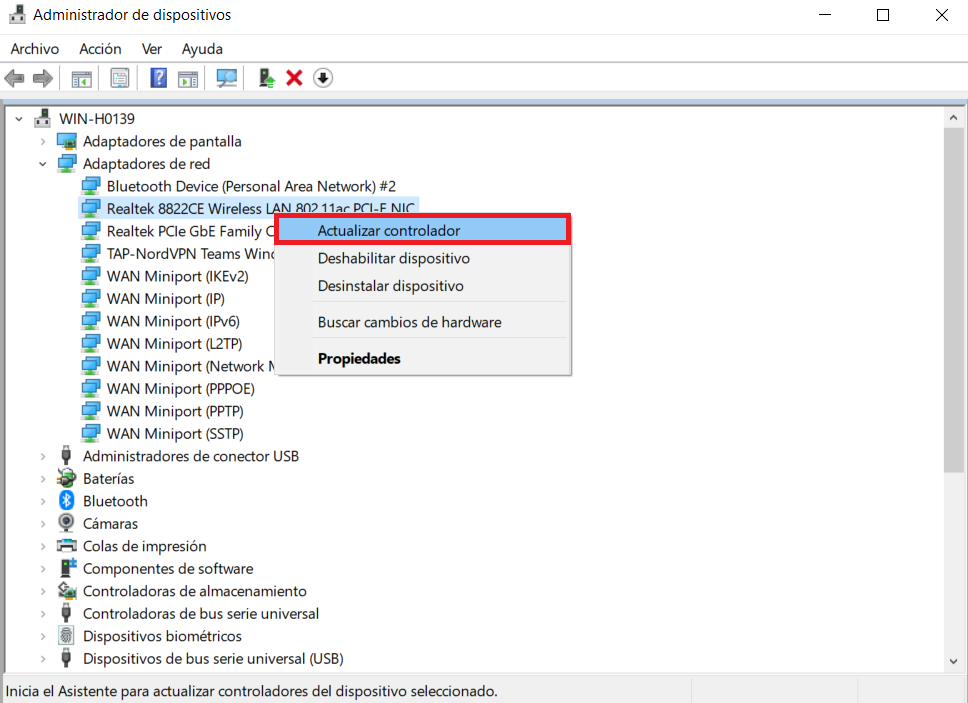Click the scrollbar down arrow

coord(953,661)
